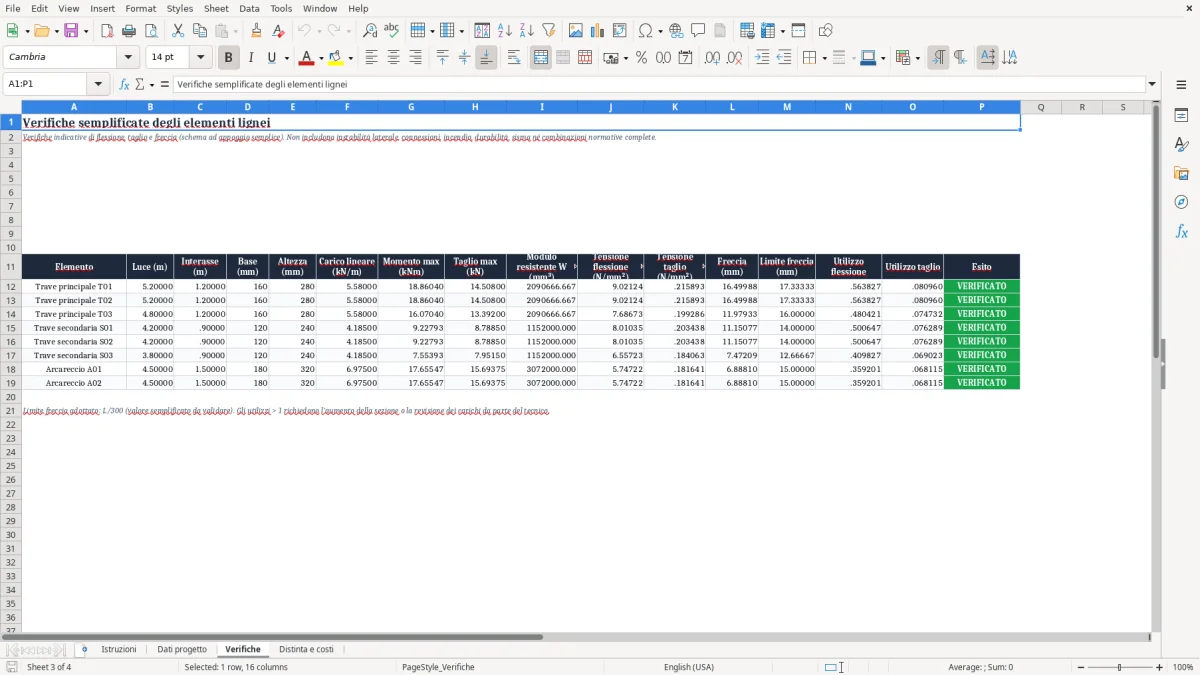Open Find and Replace

pos(370,31)
